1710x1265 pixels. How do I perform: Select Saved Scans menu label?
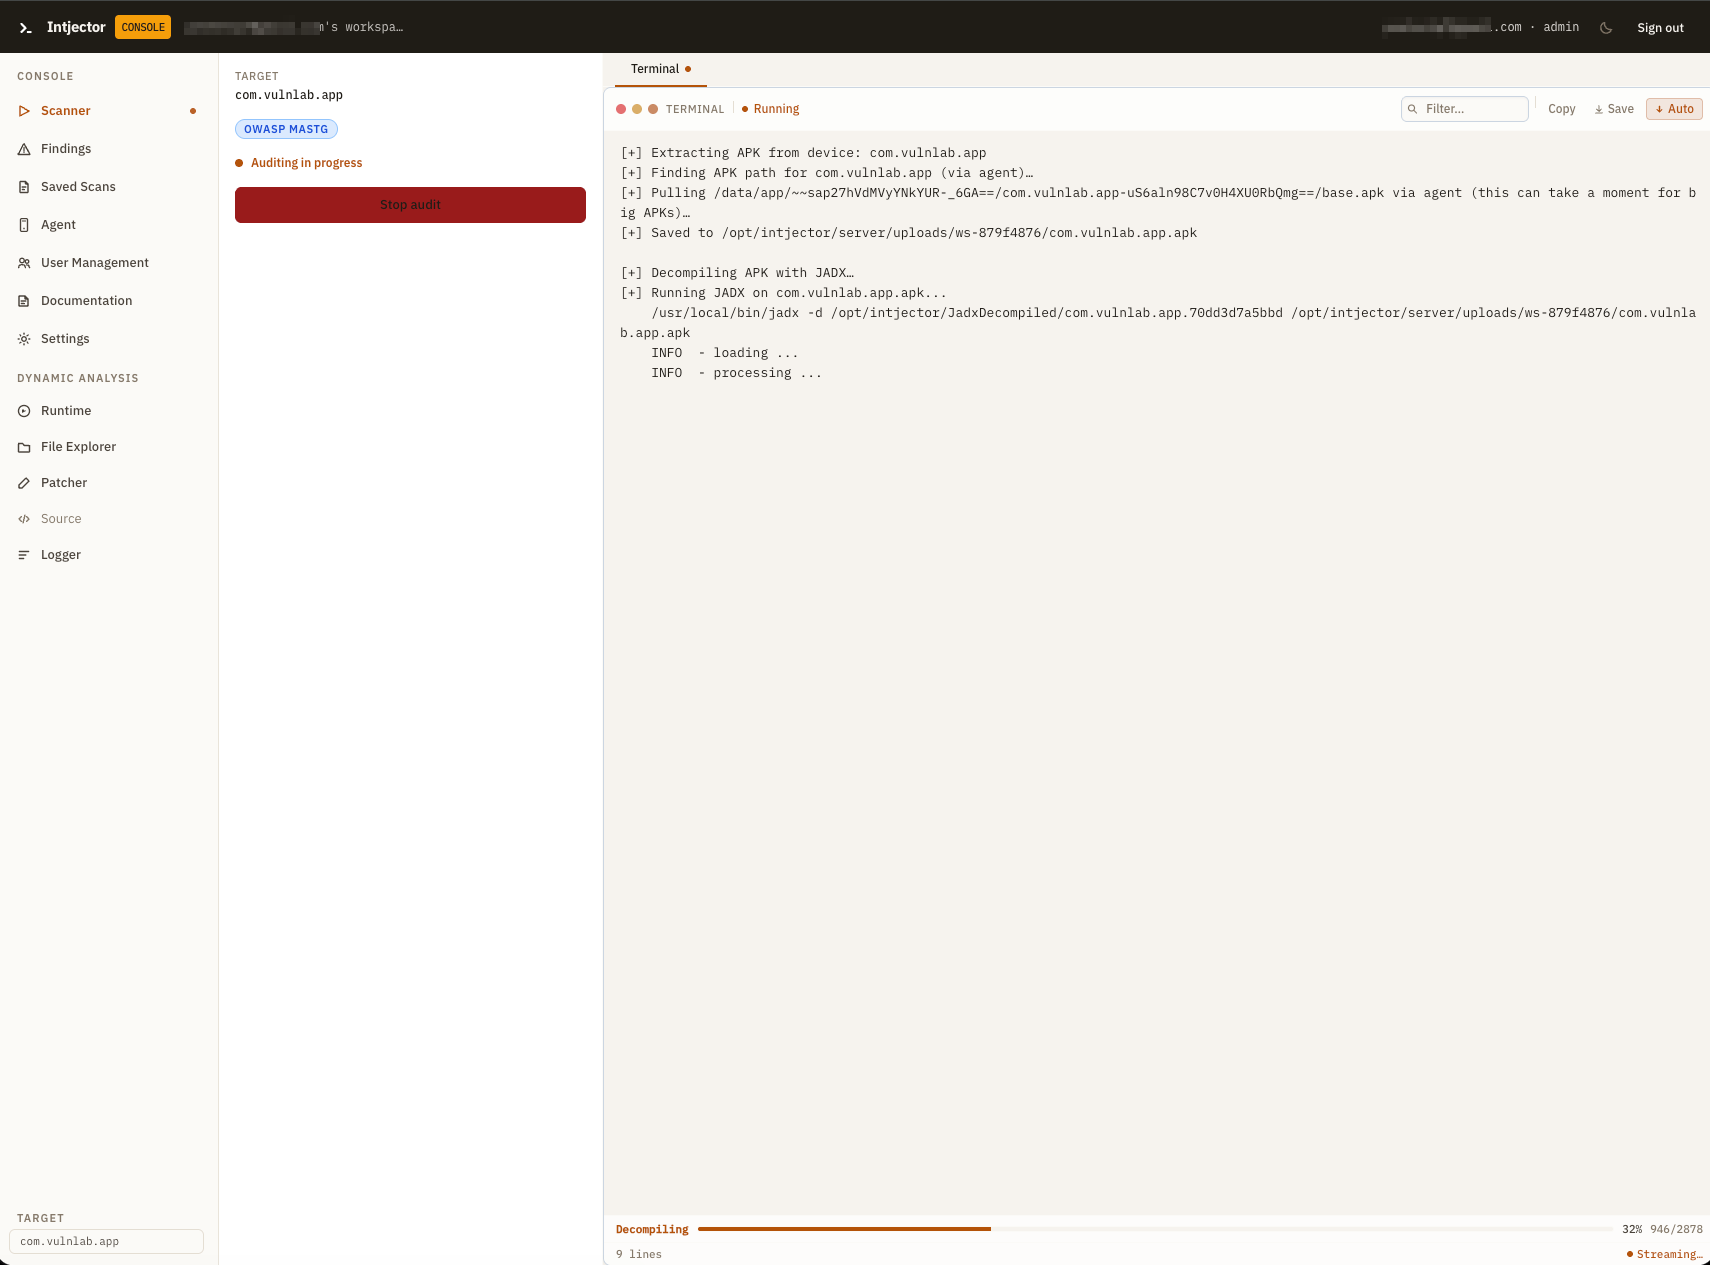pyautogui.click(x=78, y=187)
